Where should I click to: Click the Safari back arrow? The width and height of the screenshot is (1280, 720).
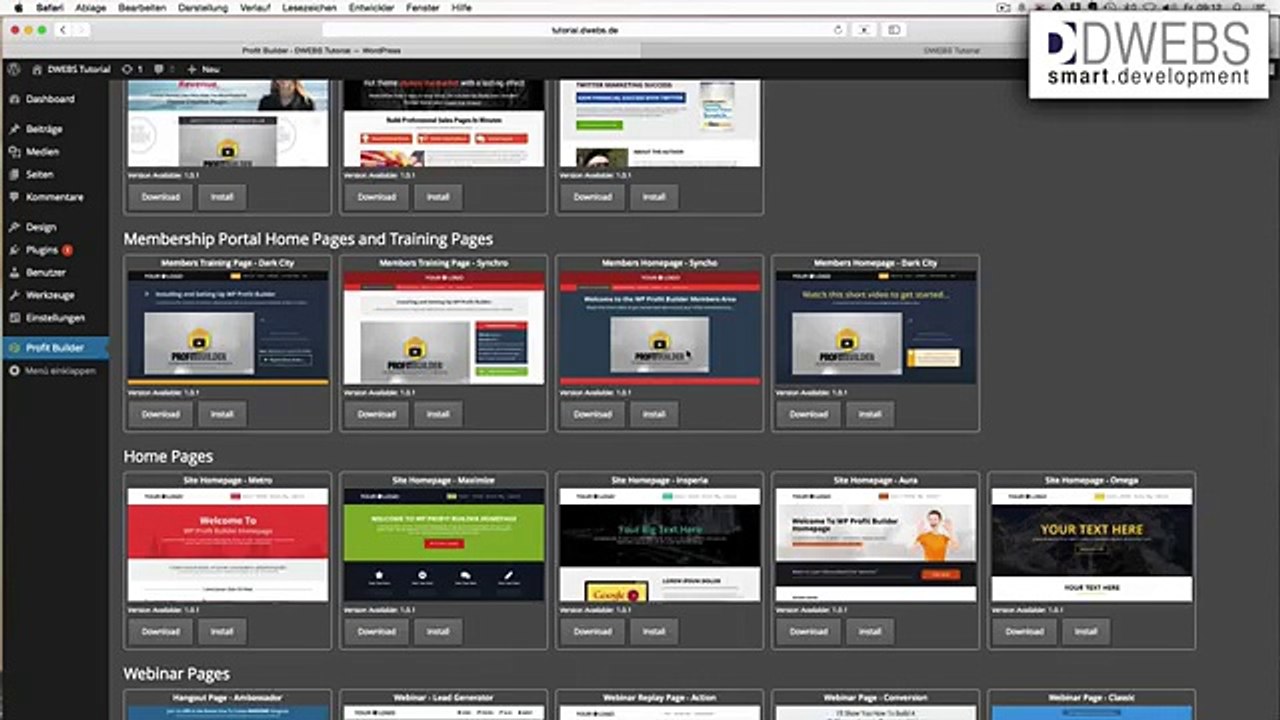(x=63, y=30)
